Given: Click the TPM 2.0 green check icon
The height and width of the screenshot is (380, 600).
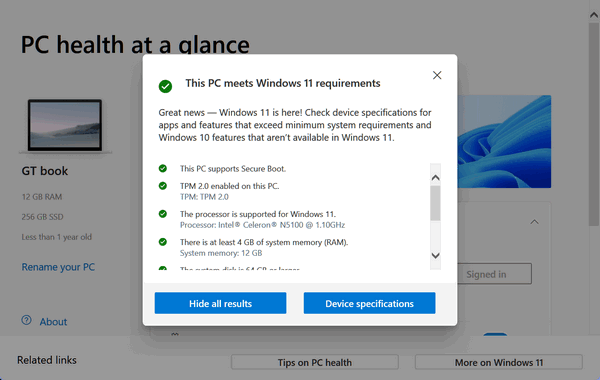Looking at the screenshot, I should [x=163, y=186].
